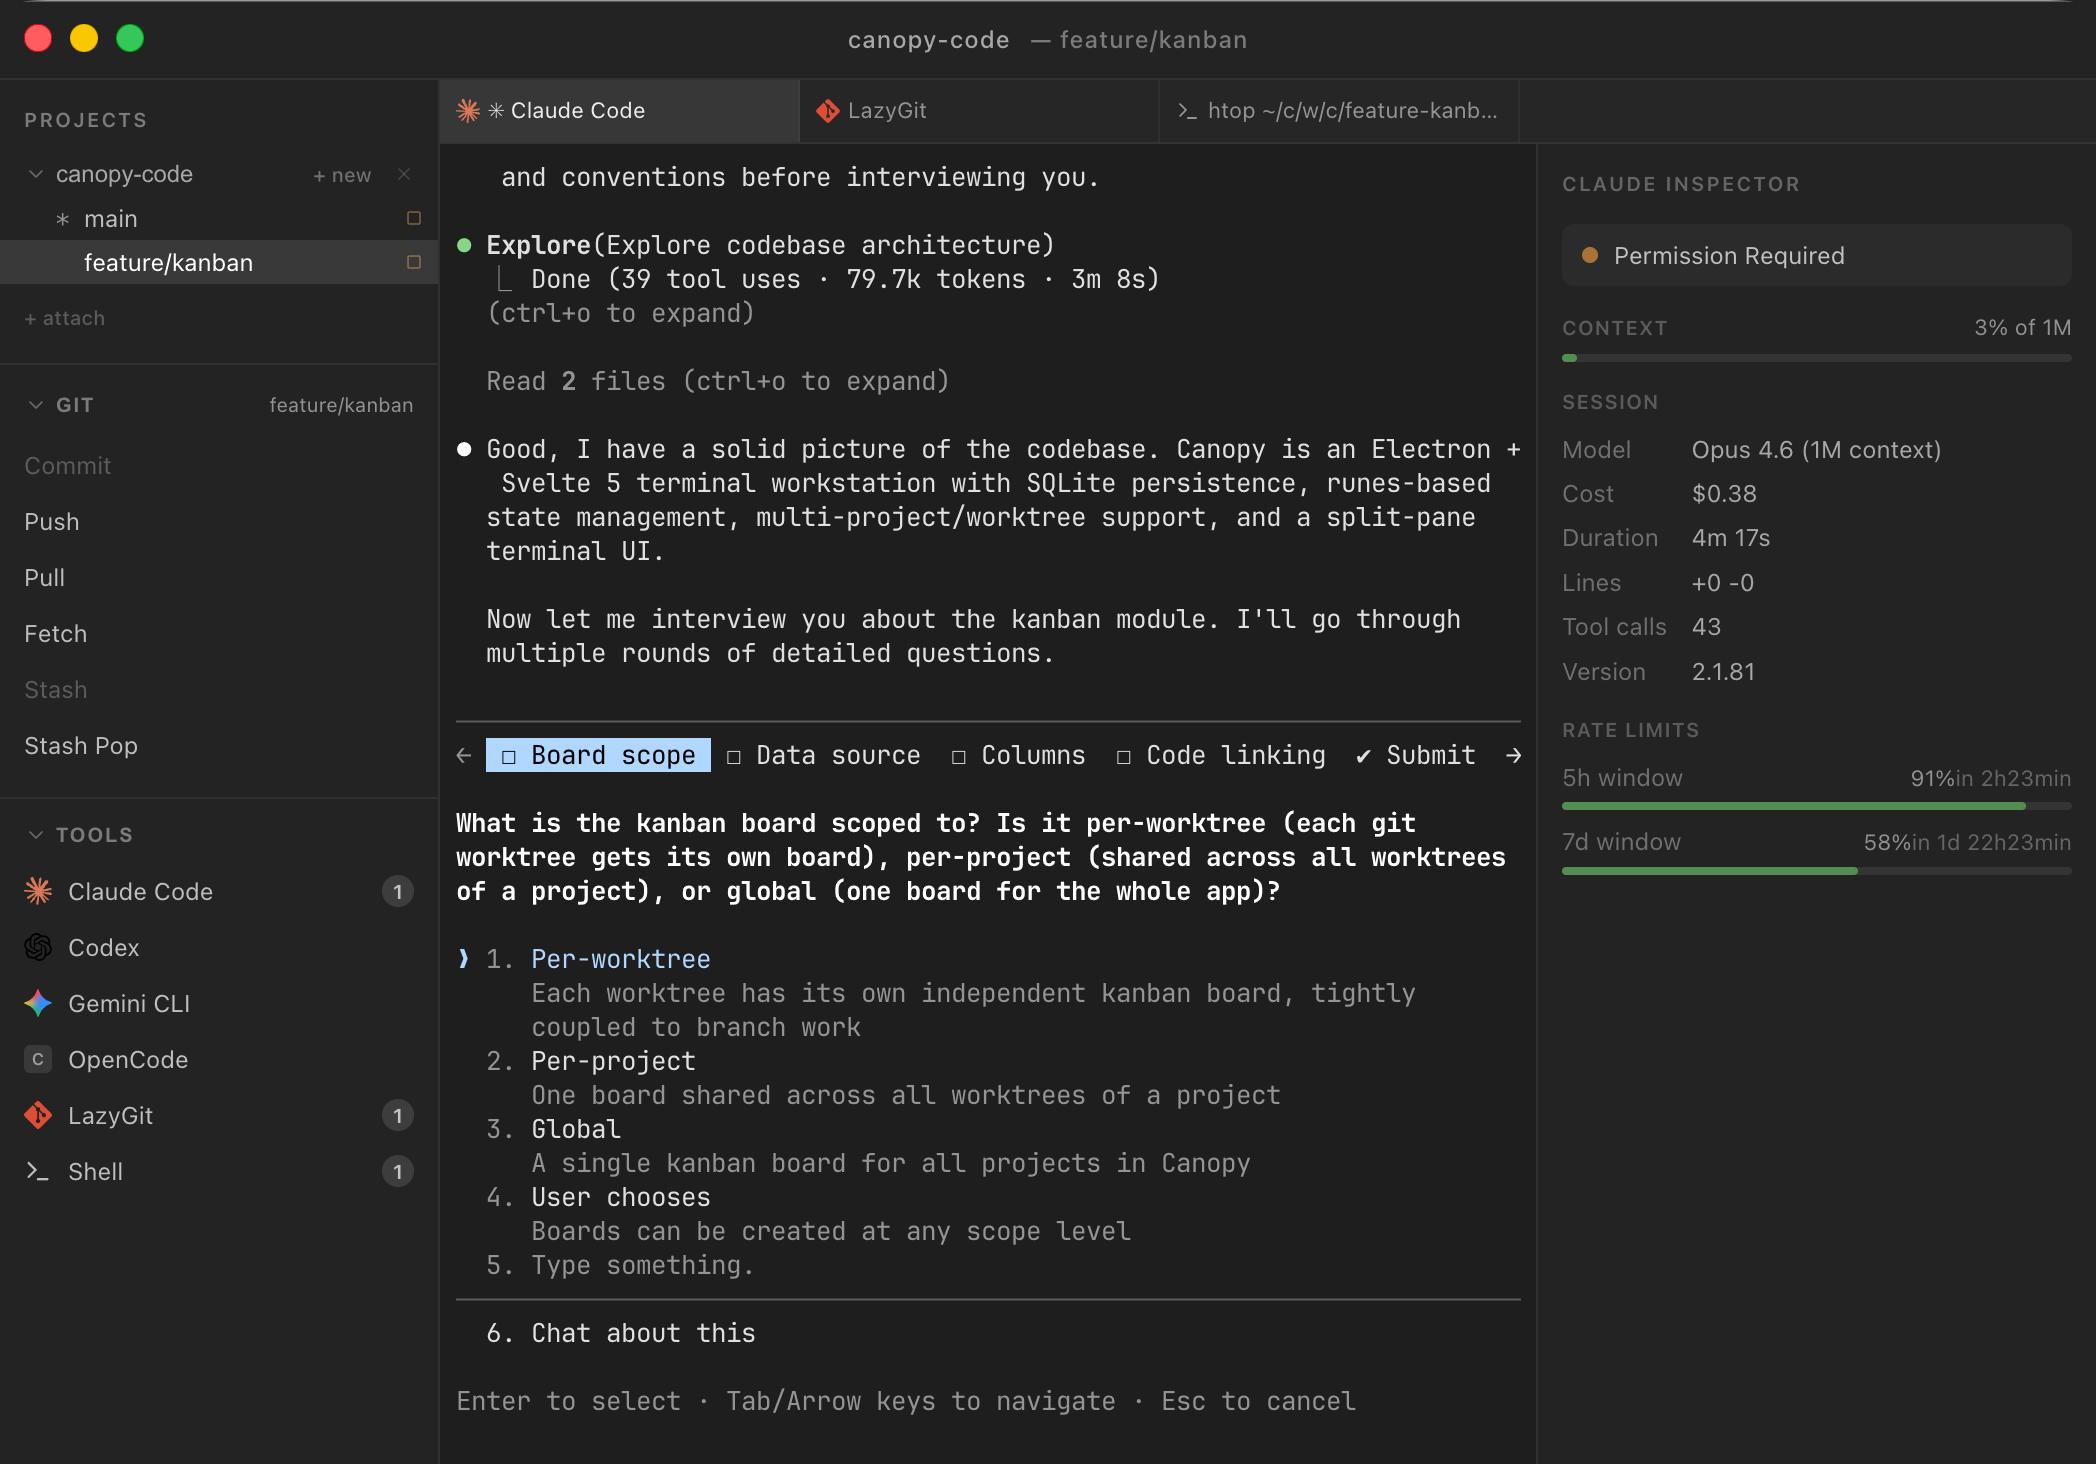Click the Claude Code tab's sunburst icon
The image size is (2096, 1464).
[x=468, y=110]
